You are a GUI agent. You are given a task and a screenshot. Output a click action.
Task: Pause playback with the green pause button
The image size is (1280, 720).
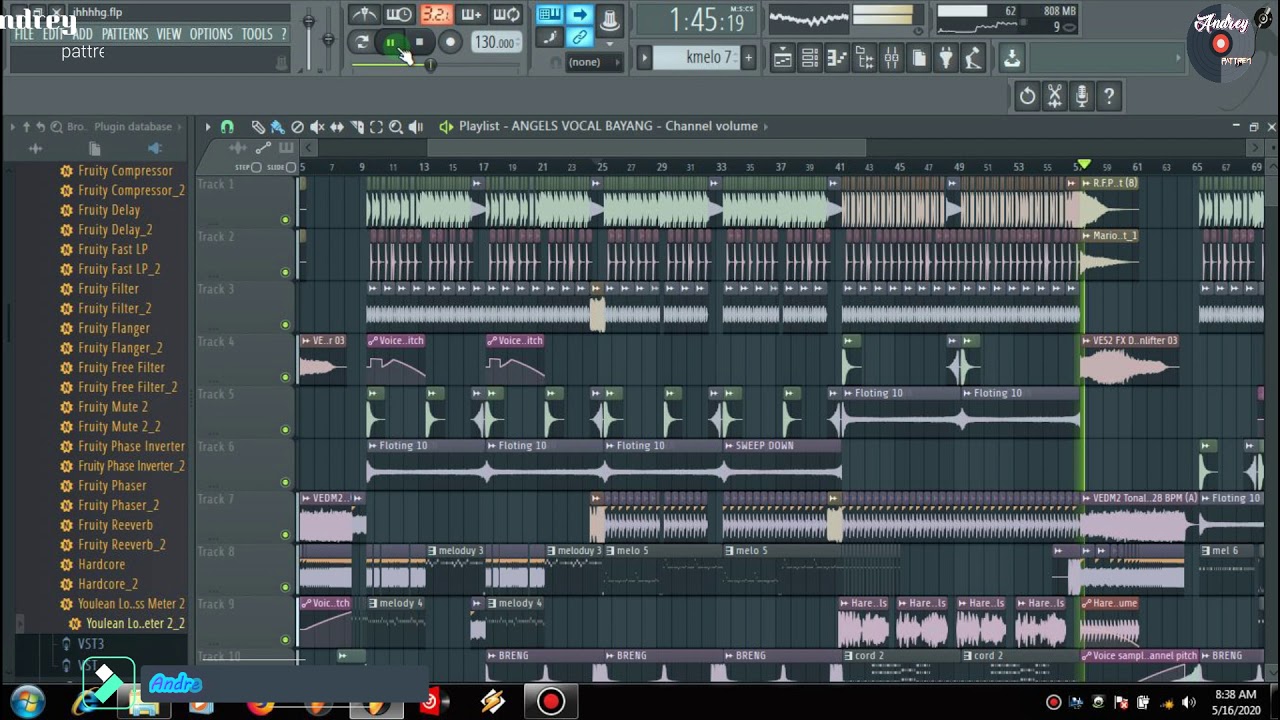[391, 43]
